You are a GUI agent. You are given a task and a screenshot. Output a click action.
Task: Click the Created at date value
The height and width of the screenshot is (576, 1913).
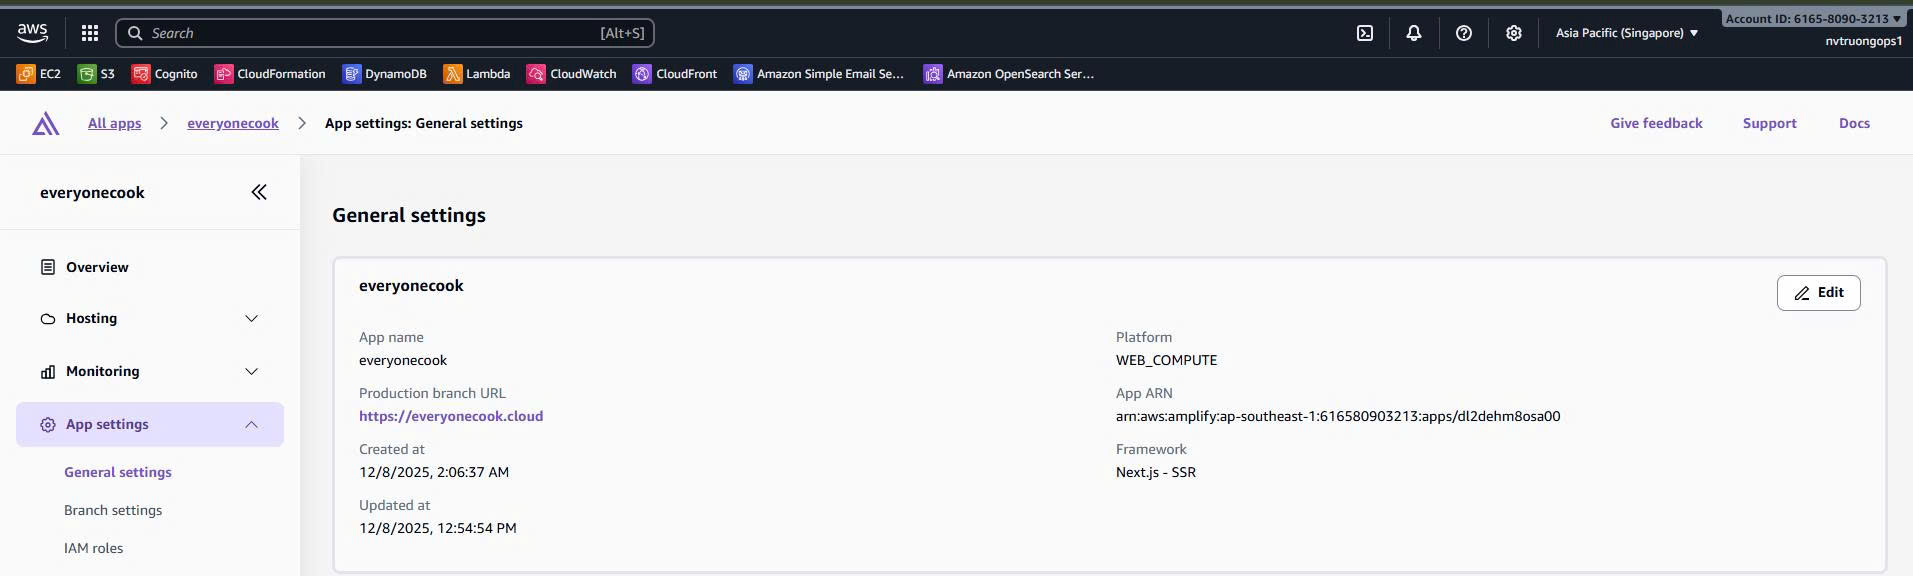pyautogui.click(x=434, y=472)
